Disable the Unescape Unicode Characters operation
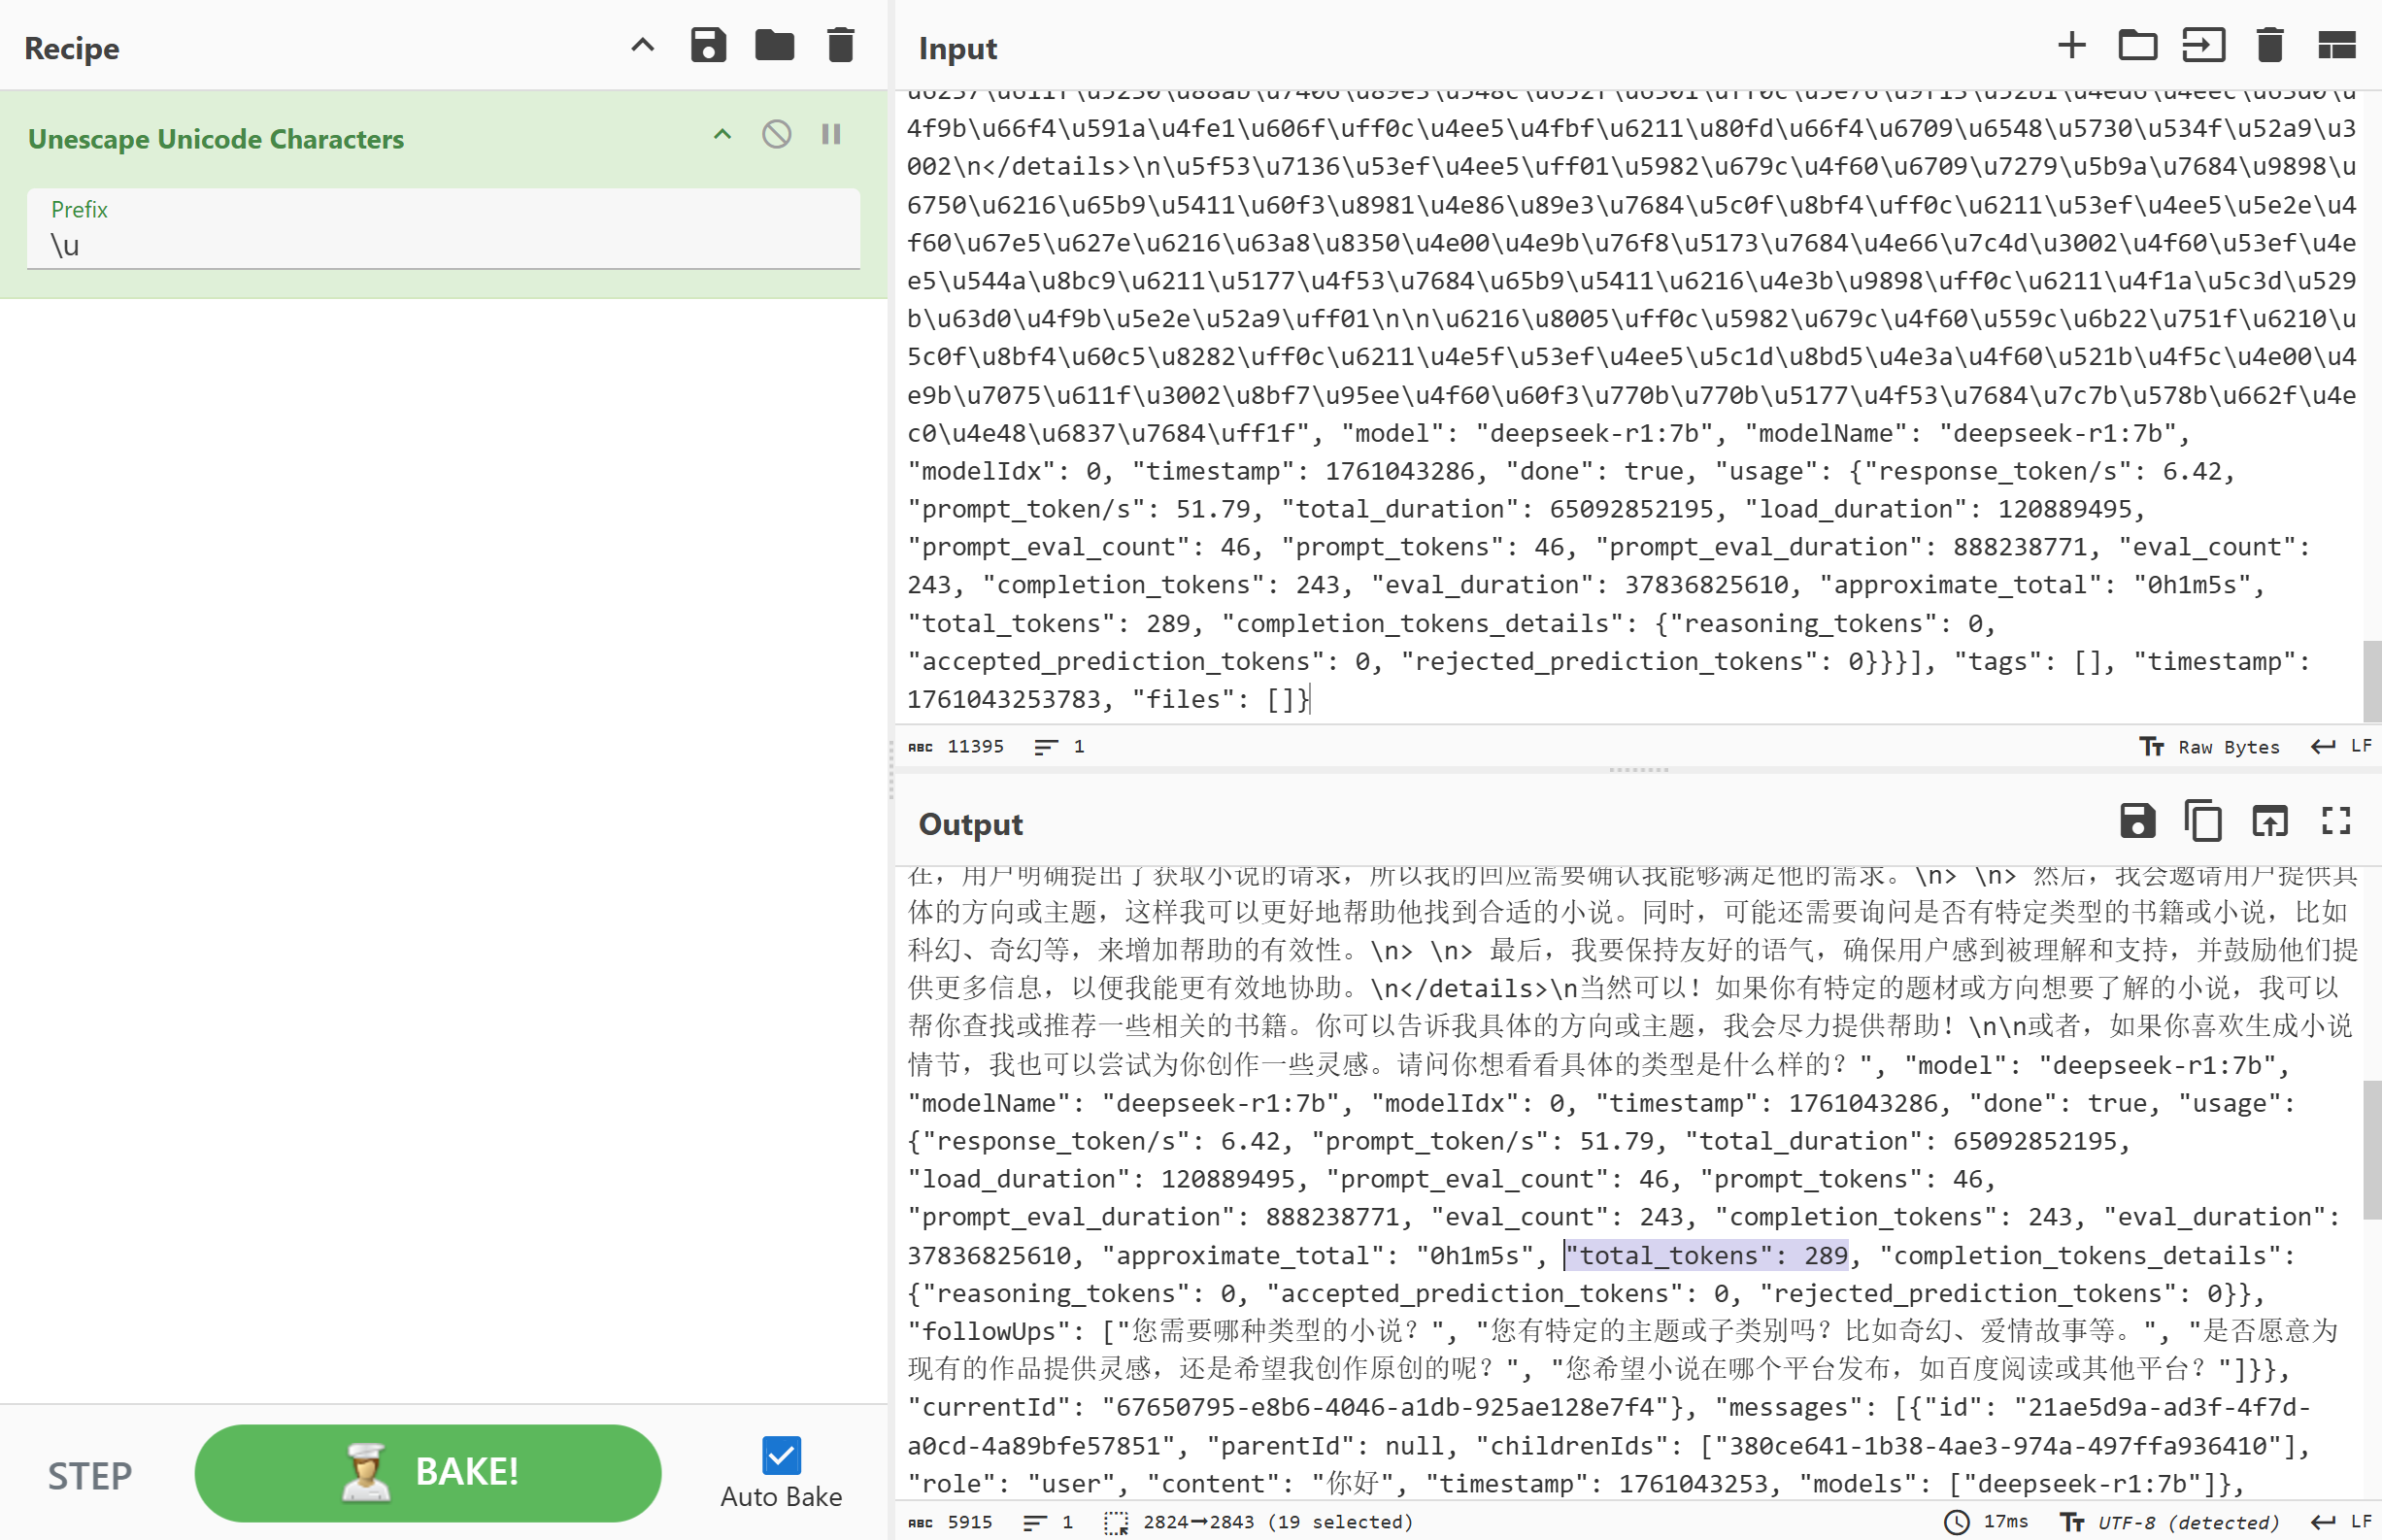This screenshot has width=2382, height=1540. [x=776, y=135]
